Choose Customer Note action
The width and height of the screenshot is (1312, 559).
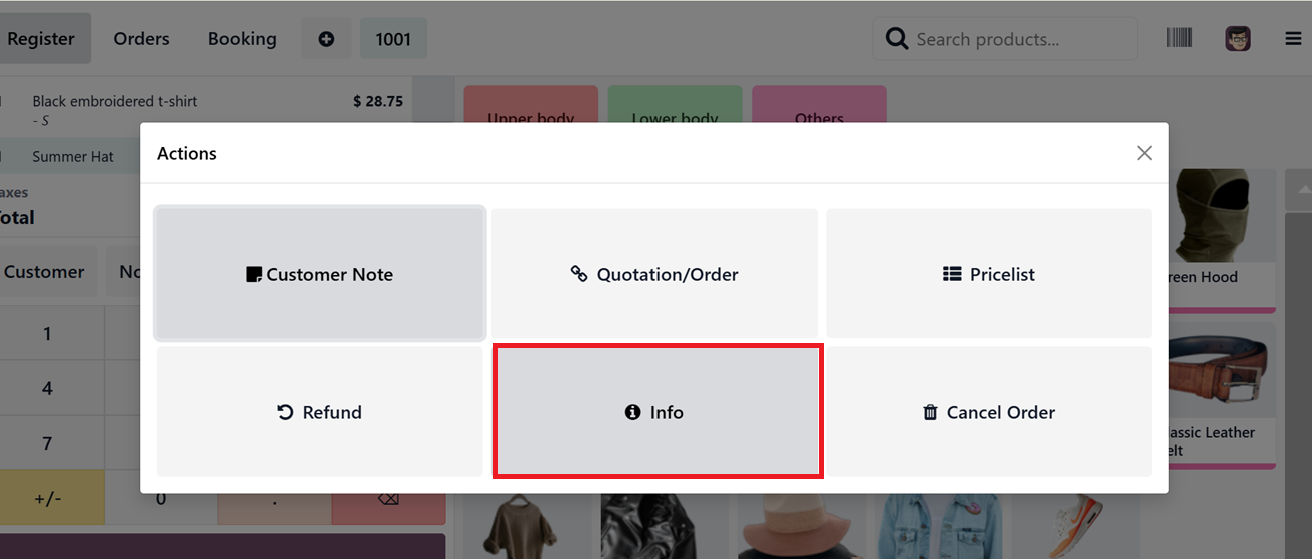(x=320, y=274)
